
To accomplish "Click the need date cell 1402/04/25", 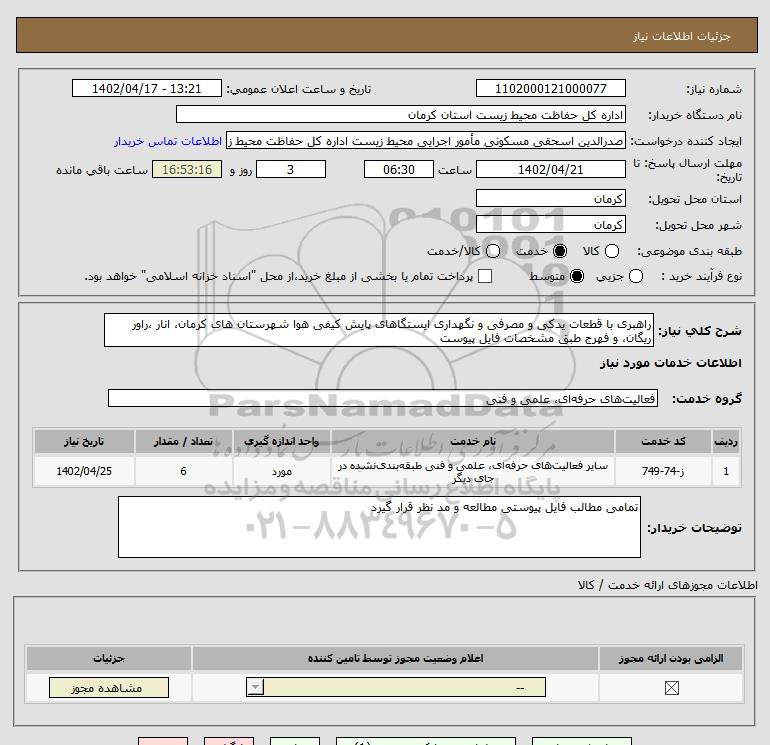I will pyautogui.click(x=84, y=471).
